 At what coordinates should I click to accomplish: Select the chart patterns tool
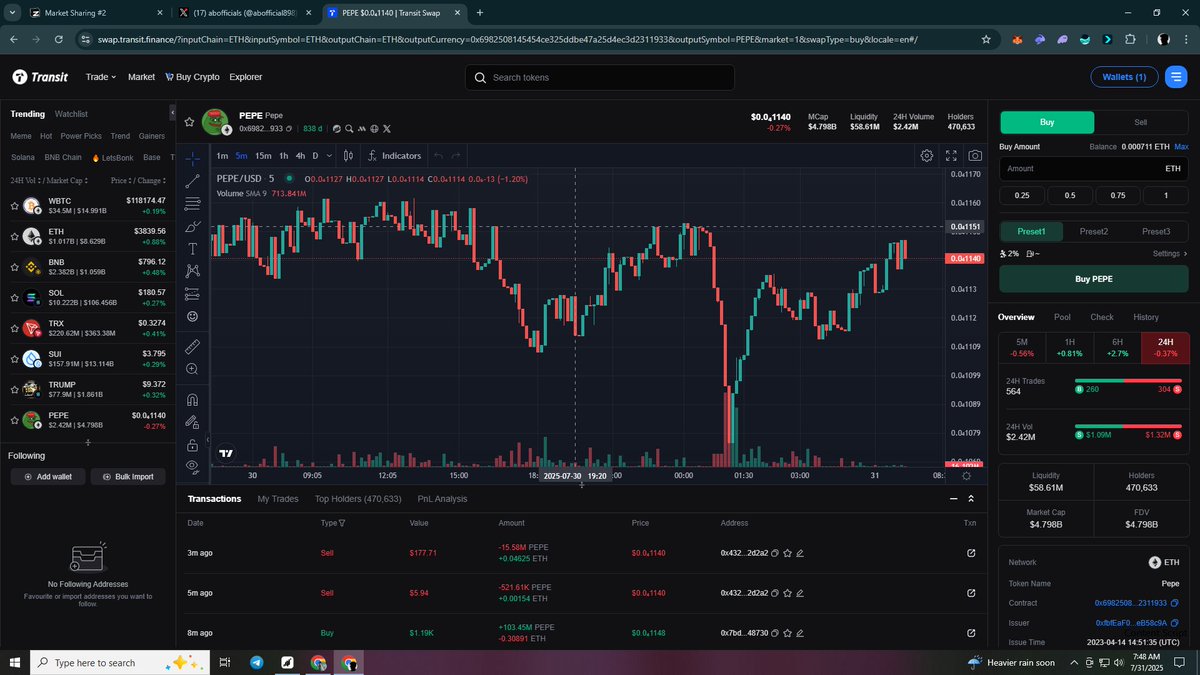pyautogui.click(x=192, y=271)
